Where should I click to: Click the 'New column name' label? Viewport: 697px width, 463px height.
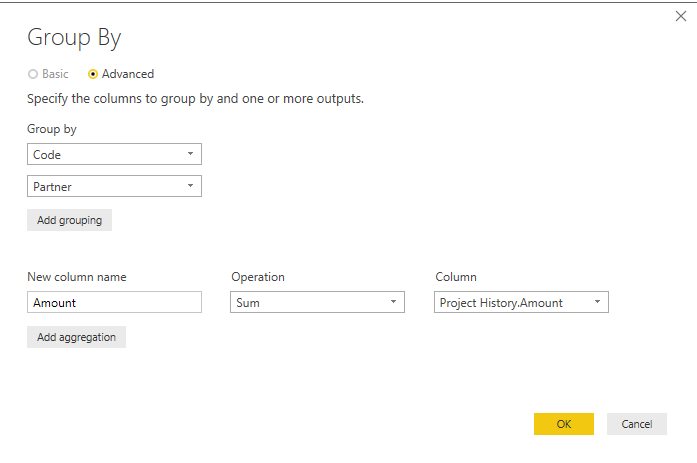(x=77, y=277)
